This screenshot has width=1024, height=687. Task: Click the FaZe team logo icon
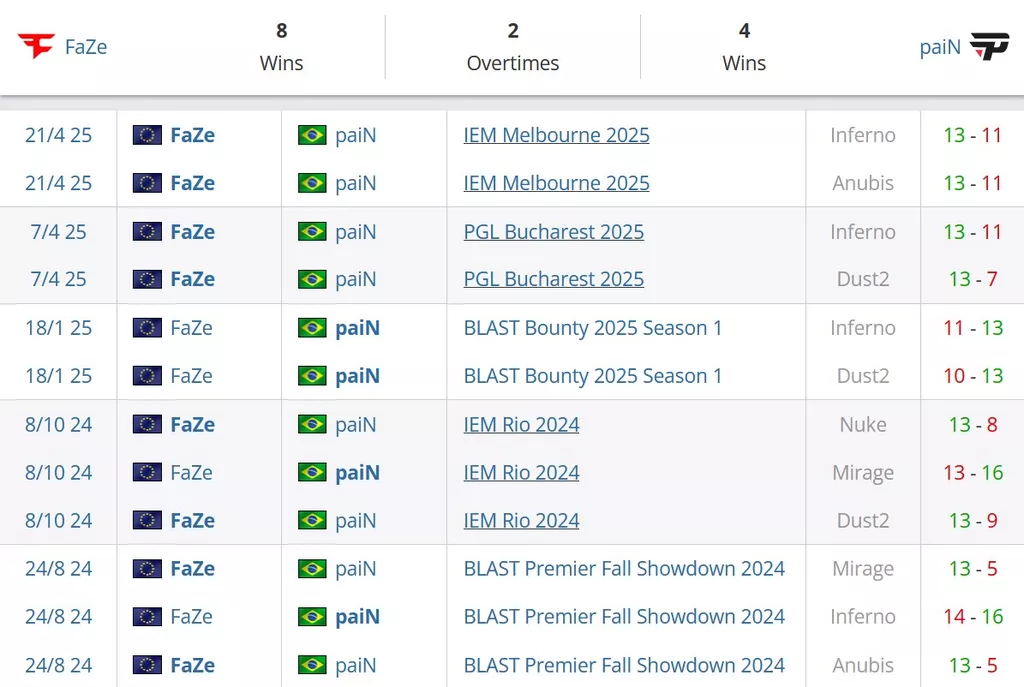[36, 46]
